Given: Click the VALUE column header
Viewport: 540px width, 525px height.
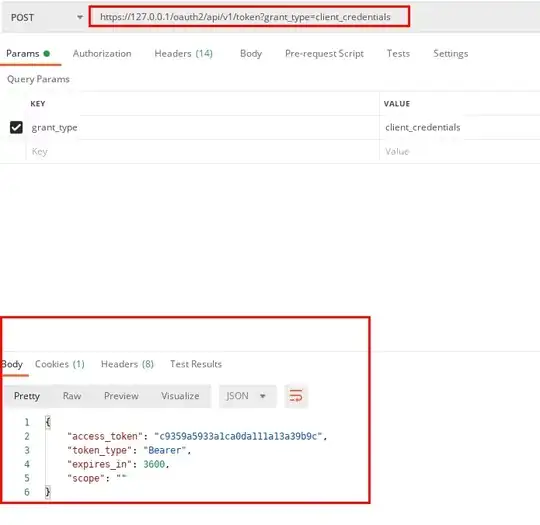Looking at the screenshot, I should 397,104.
